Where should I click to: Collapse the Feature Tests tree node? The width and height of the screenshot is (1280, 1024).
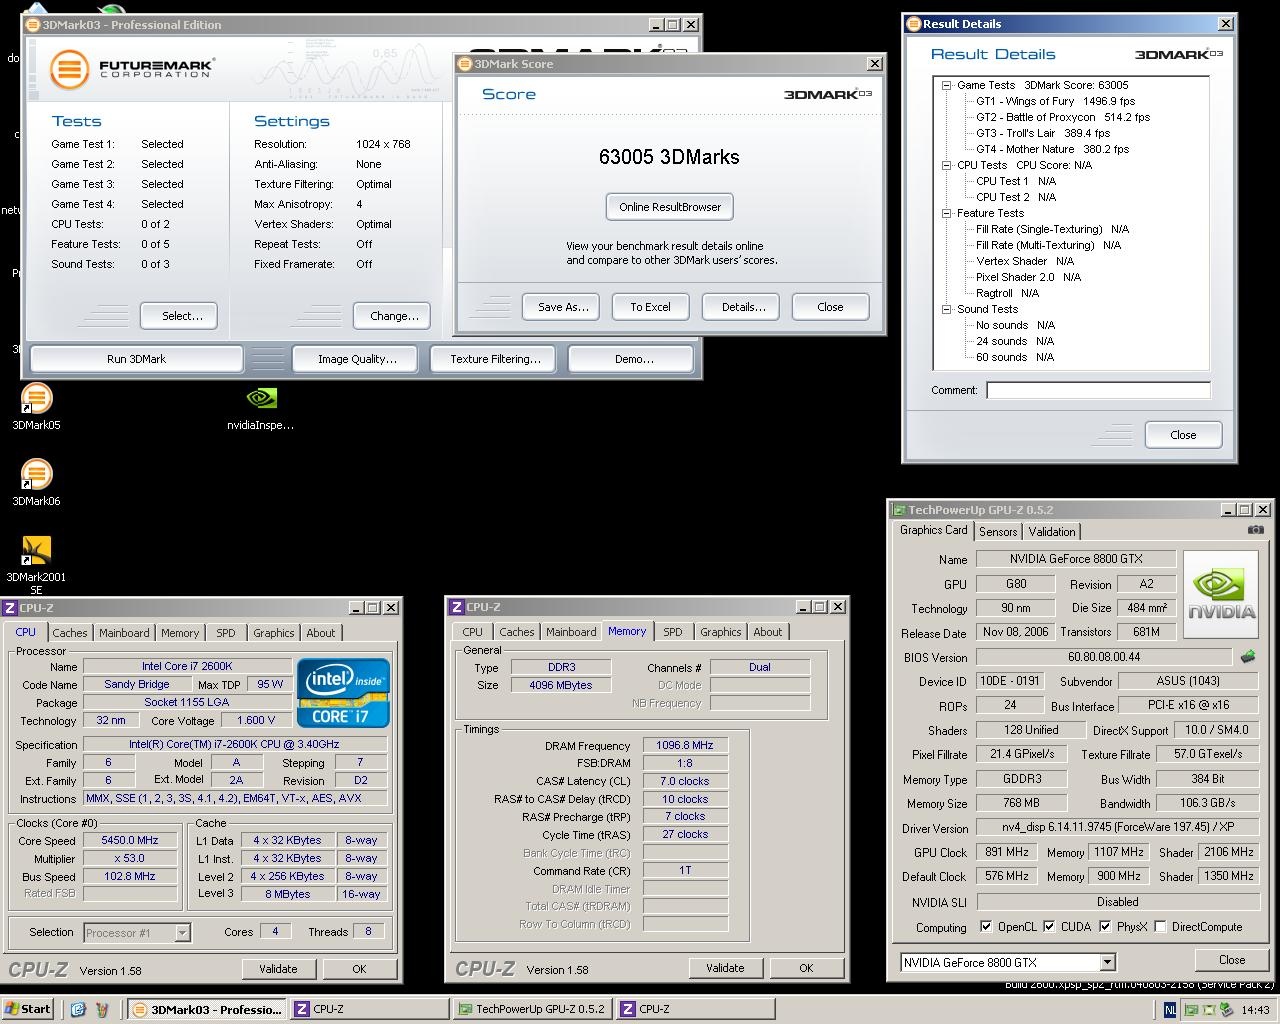point(946,213)
